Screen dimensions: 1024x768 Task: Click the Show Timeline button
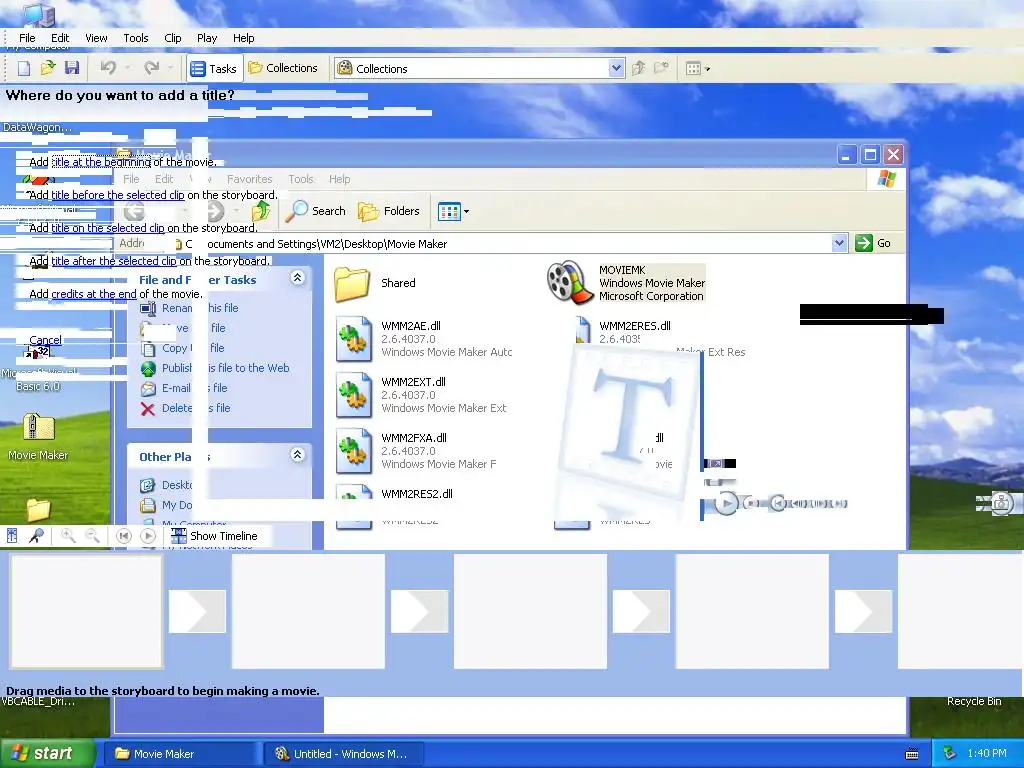pyautogui.click(x=215, y=536)
